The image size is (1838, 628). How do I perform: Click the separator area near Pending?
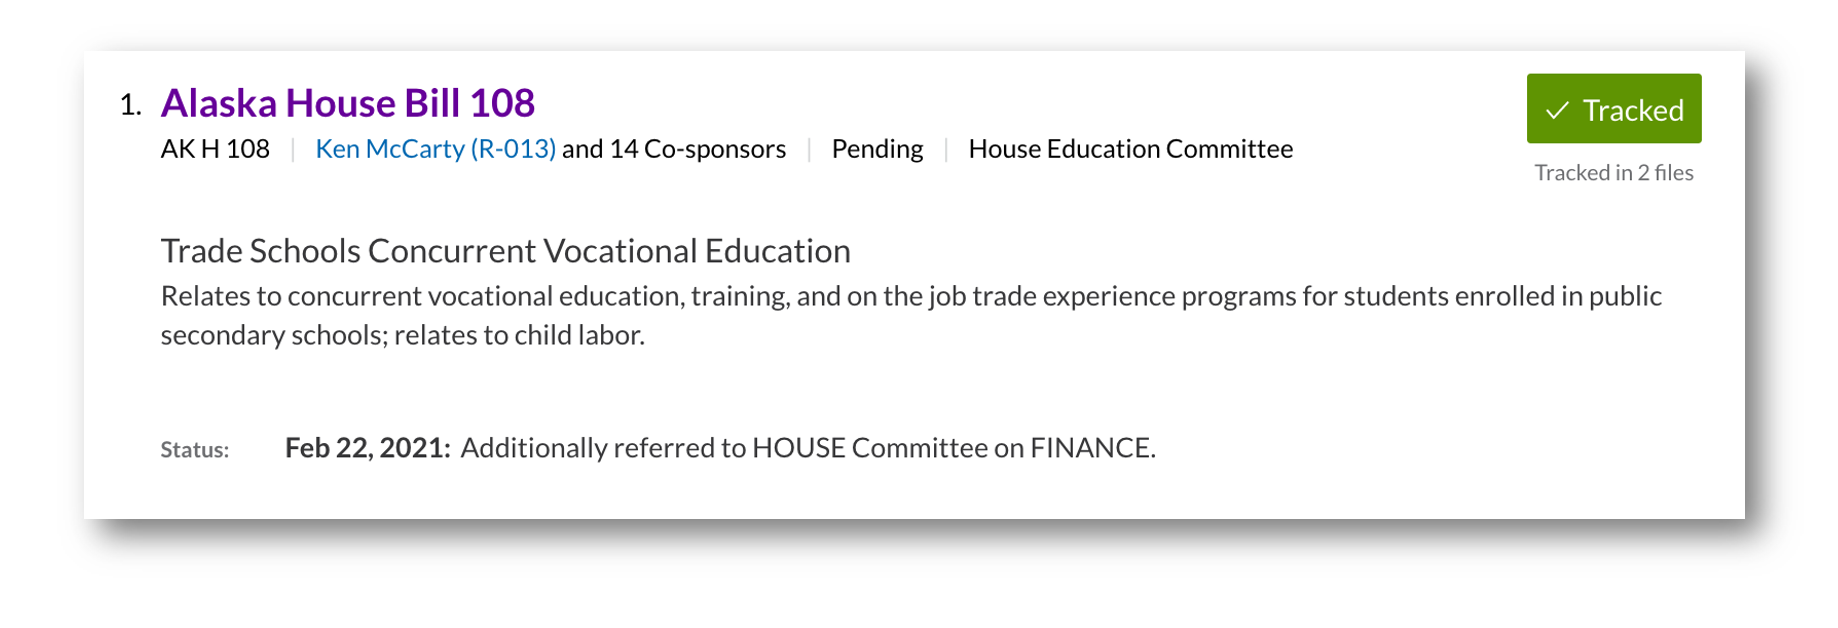tap(943, 148)
